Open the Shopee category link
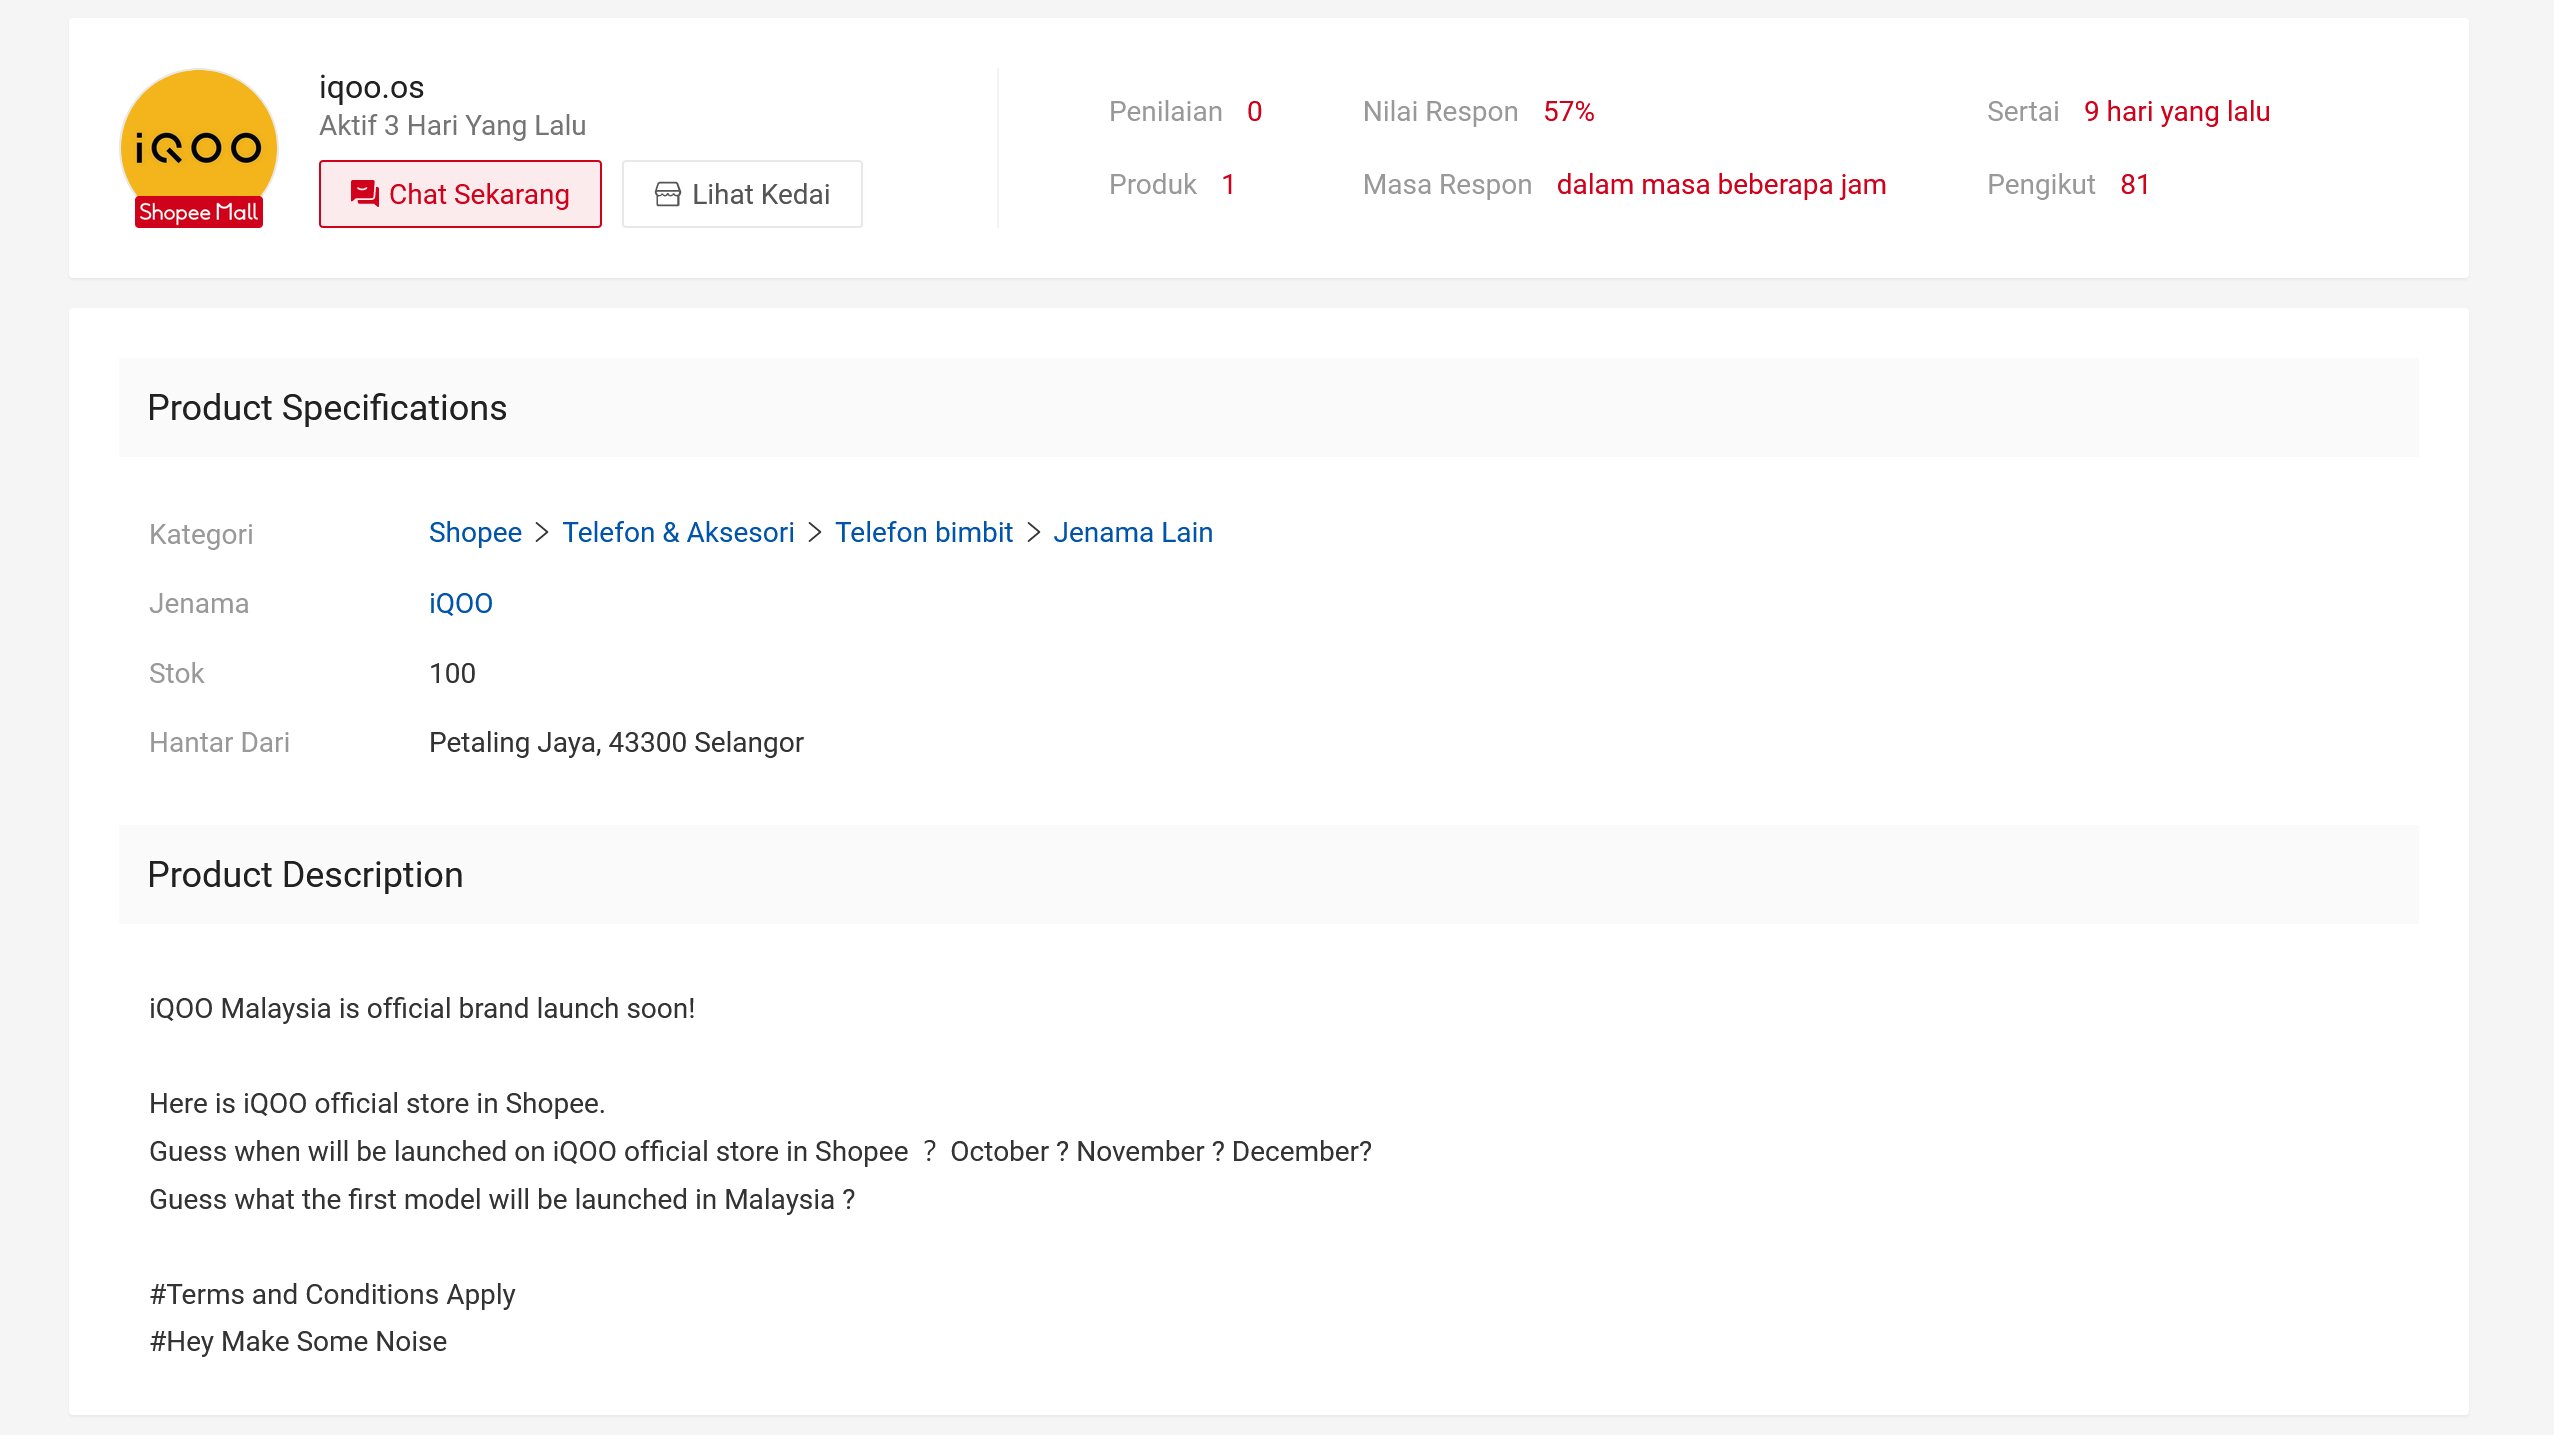 click(x=475, y=533)
